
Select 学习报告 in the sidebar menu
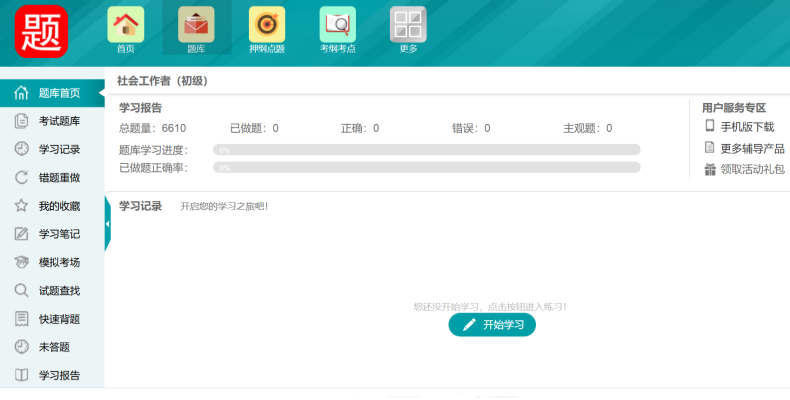click(x=52, y=375)
